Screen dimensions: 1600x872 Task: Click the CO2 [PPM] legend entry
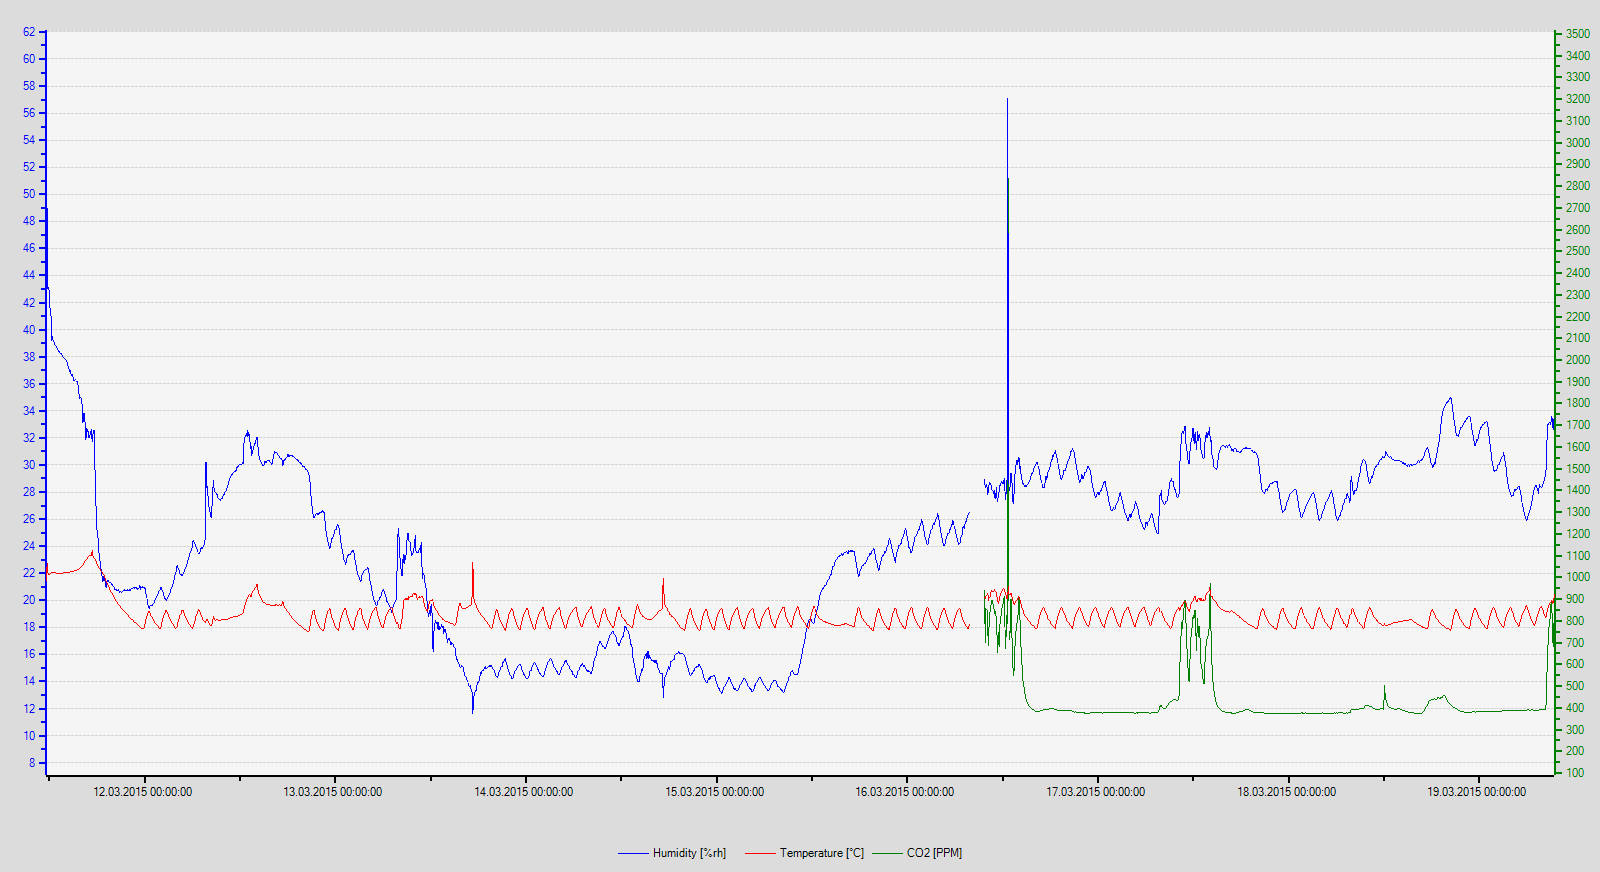(x=917, y=853)
